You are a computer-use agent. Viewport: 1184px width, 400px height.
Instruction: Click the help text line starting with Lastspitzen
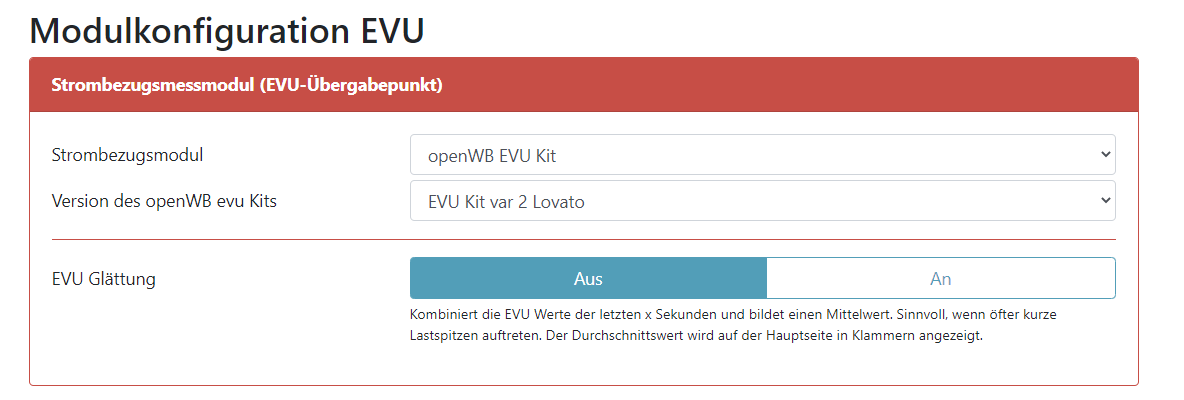tap(697, 336)
